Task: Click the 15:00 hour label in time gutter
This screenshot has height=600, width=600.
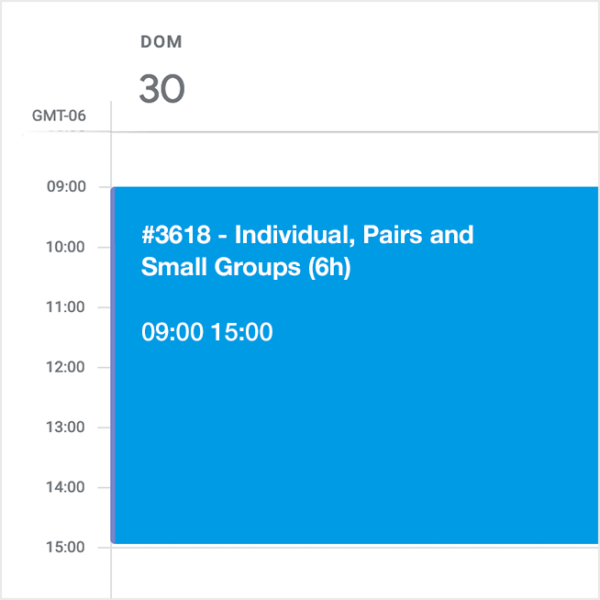Action: [65, 547]
